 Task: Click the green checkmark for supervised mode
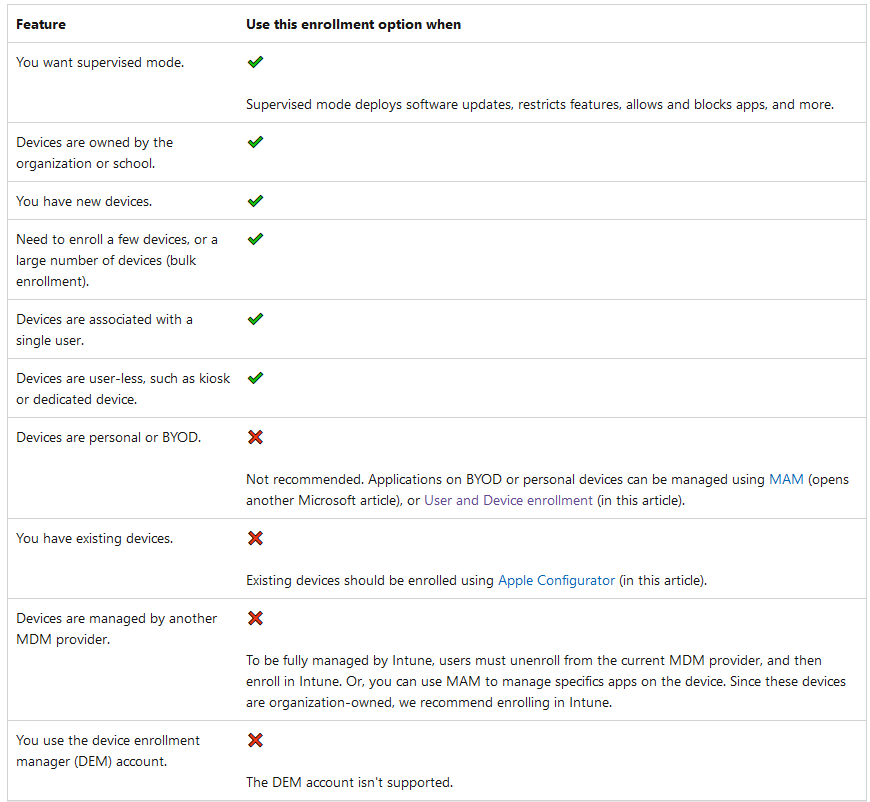255,62
